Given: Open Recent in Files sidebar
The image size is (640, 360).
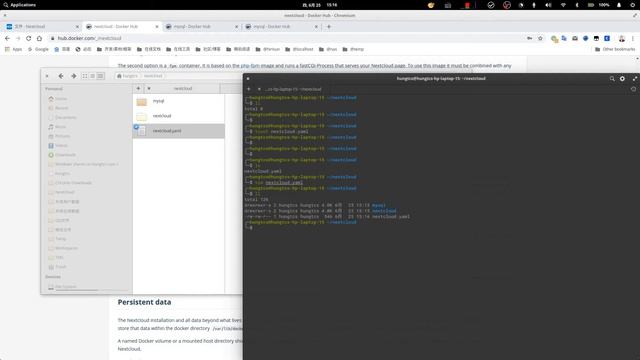Looking at the screenshot, I should (62, 108).
